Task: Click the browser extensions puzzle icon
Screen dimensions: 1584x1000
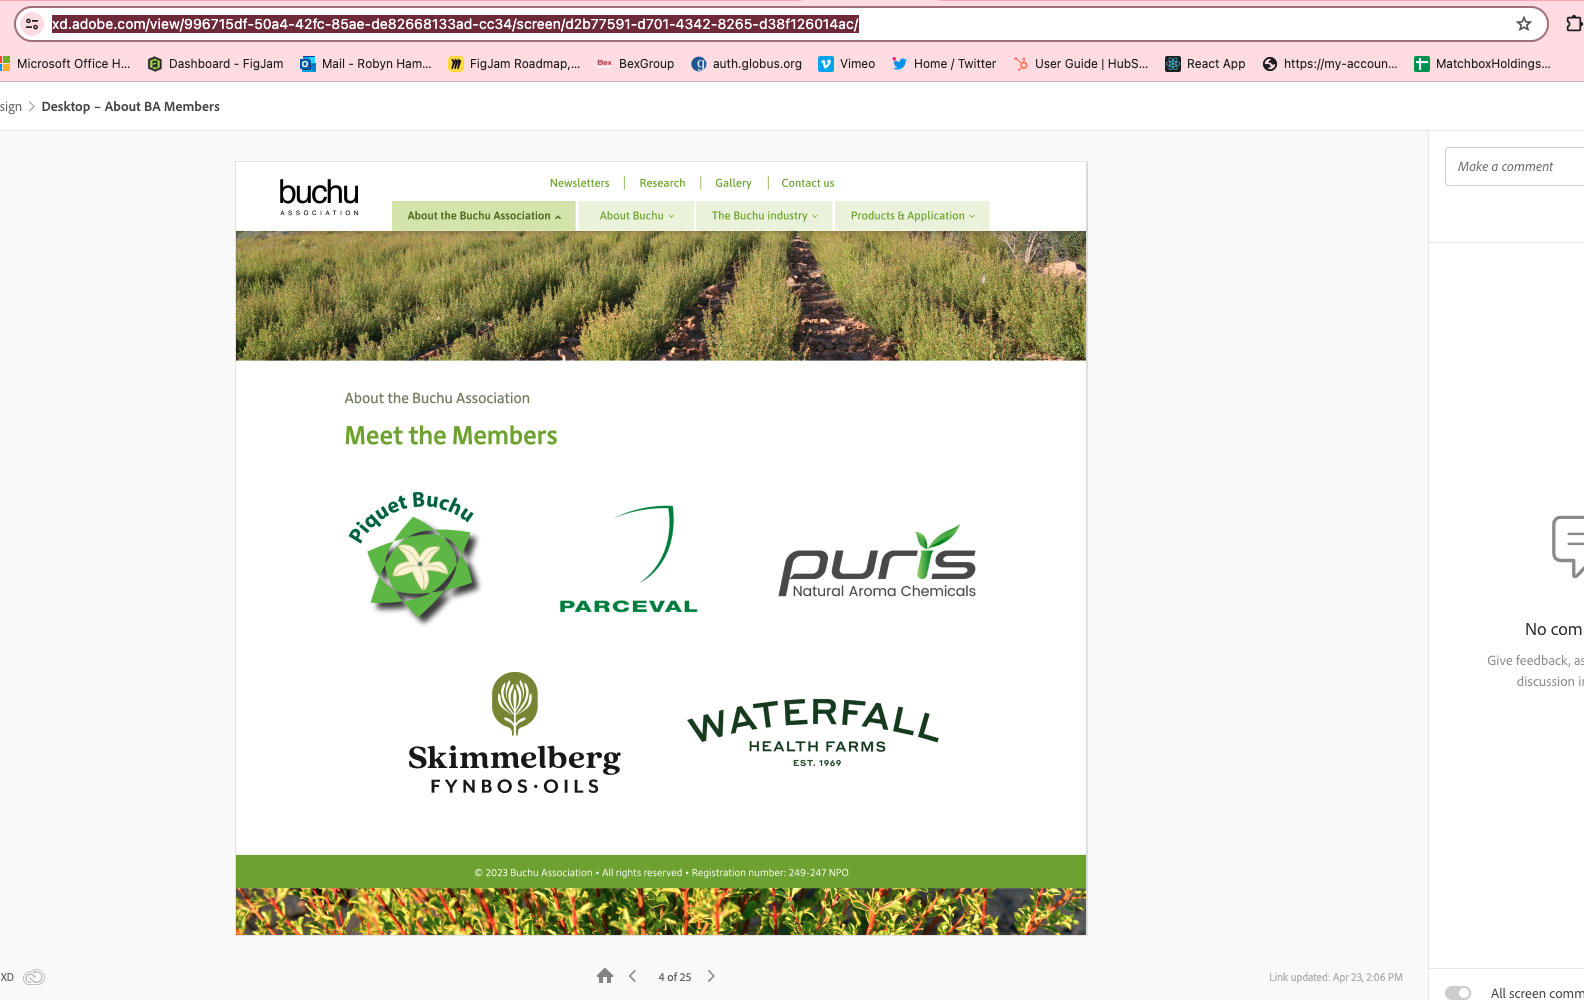Action: 1573,24
